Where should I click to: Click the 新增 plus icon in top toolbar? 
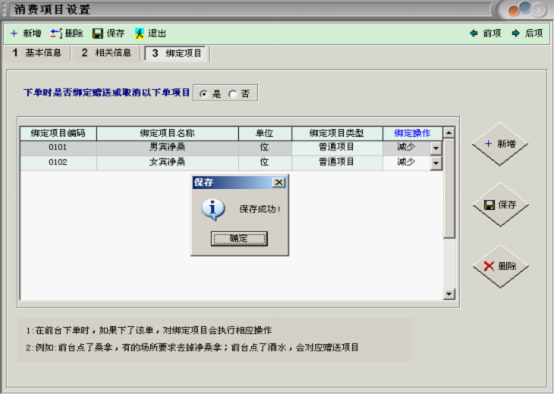14,34
